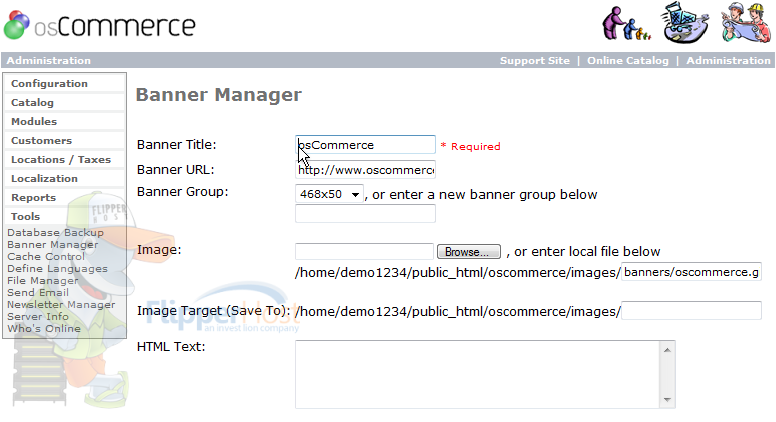The width and height of the screenshot is (776, 422).
Task: Click HTML Text scrollbar up arrow
Action: pos(667,350)
